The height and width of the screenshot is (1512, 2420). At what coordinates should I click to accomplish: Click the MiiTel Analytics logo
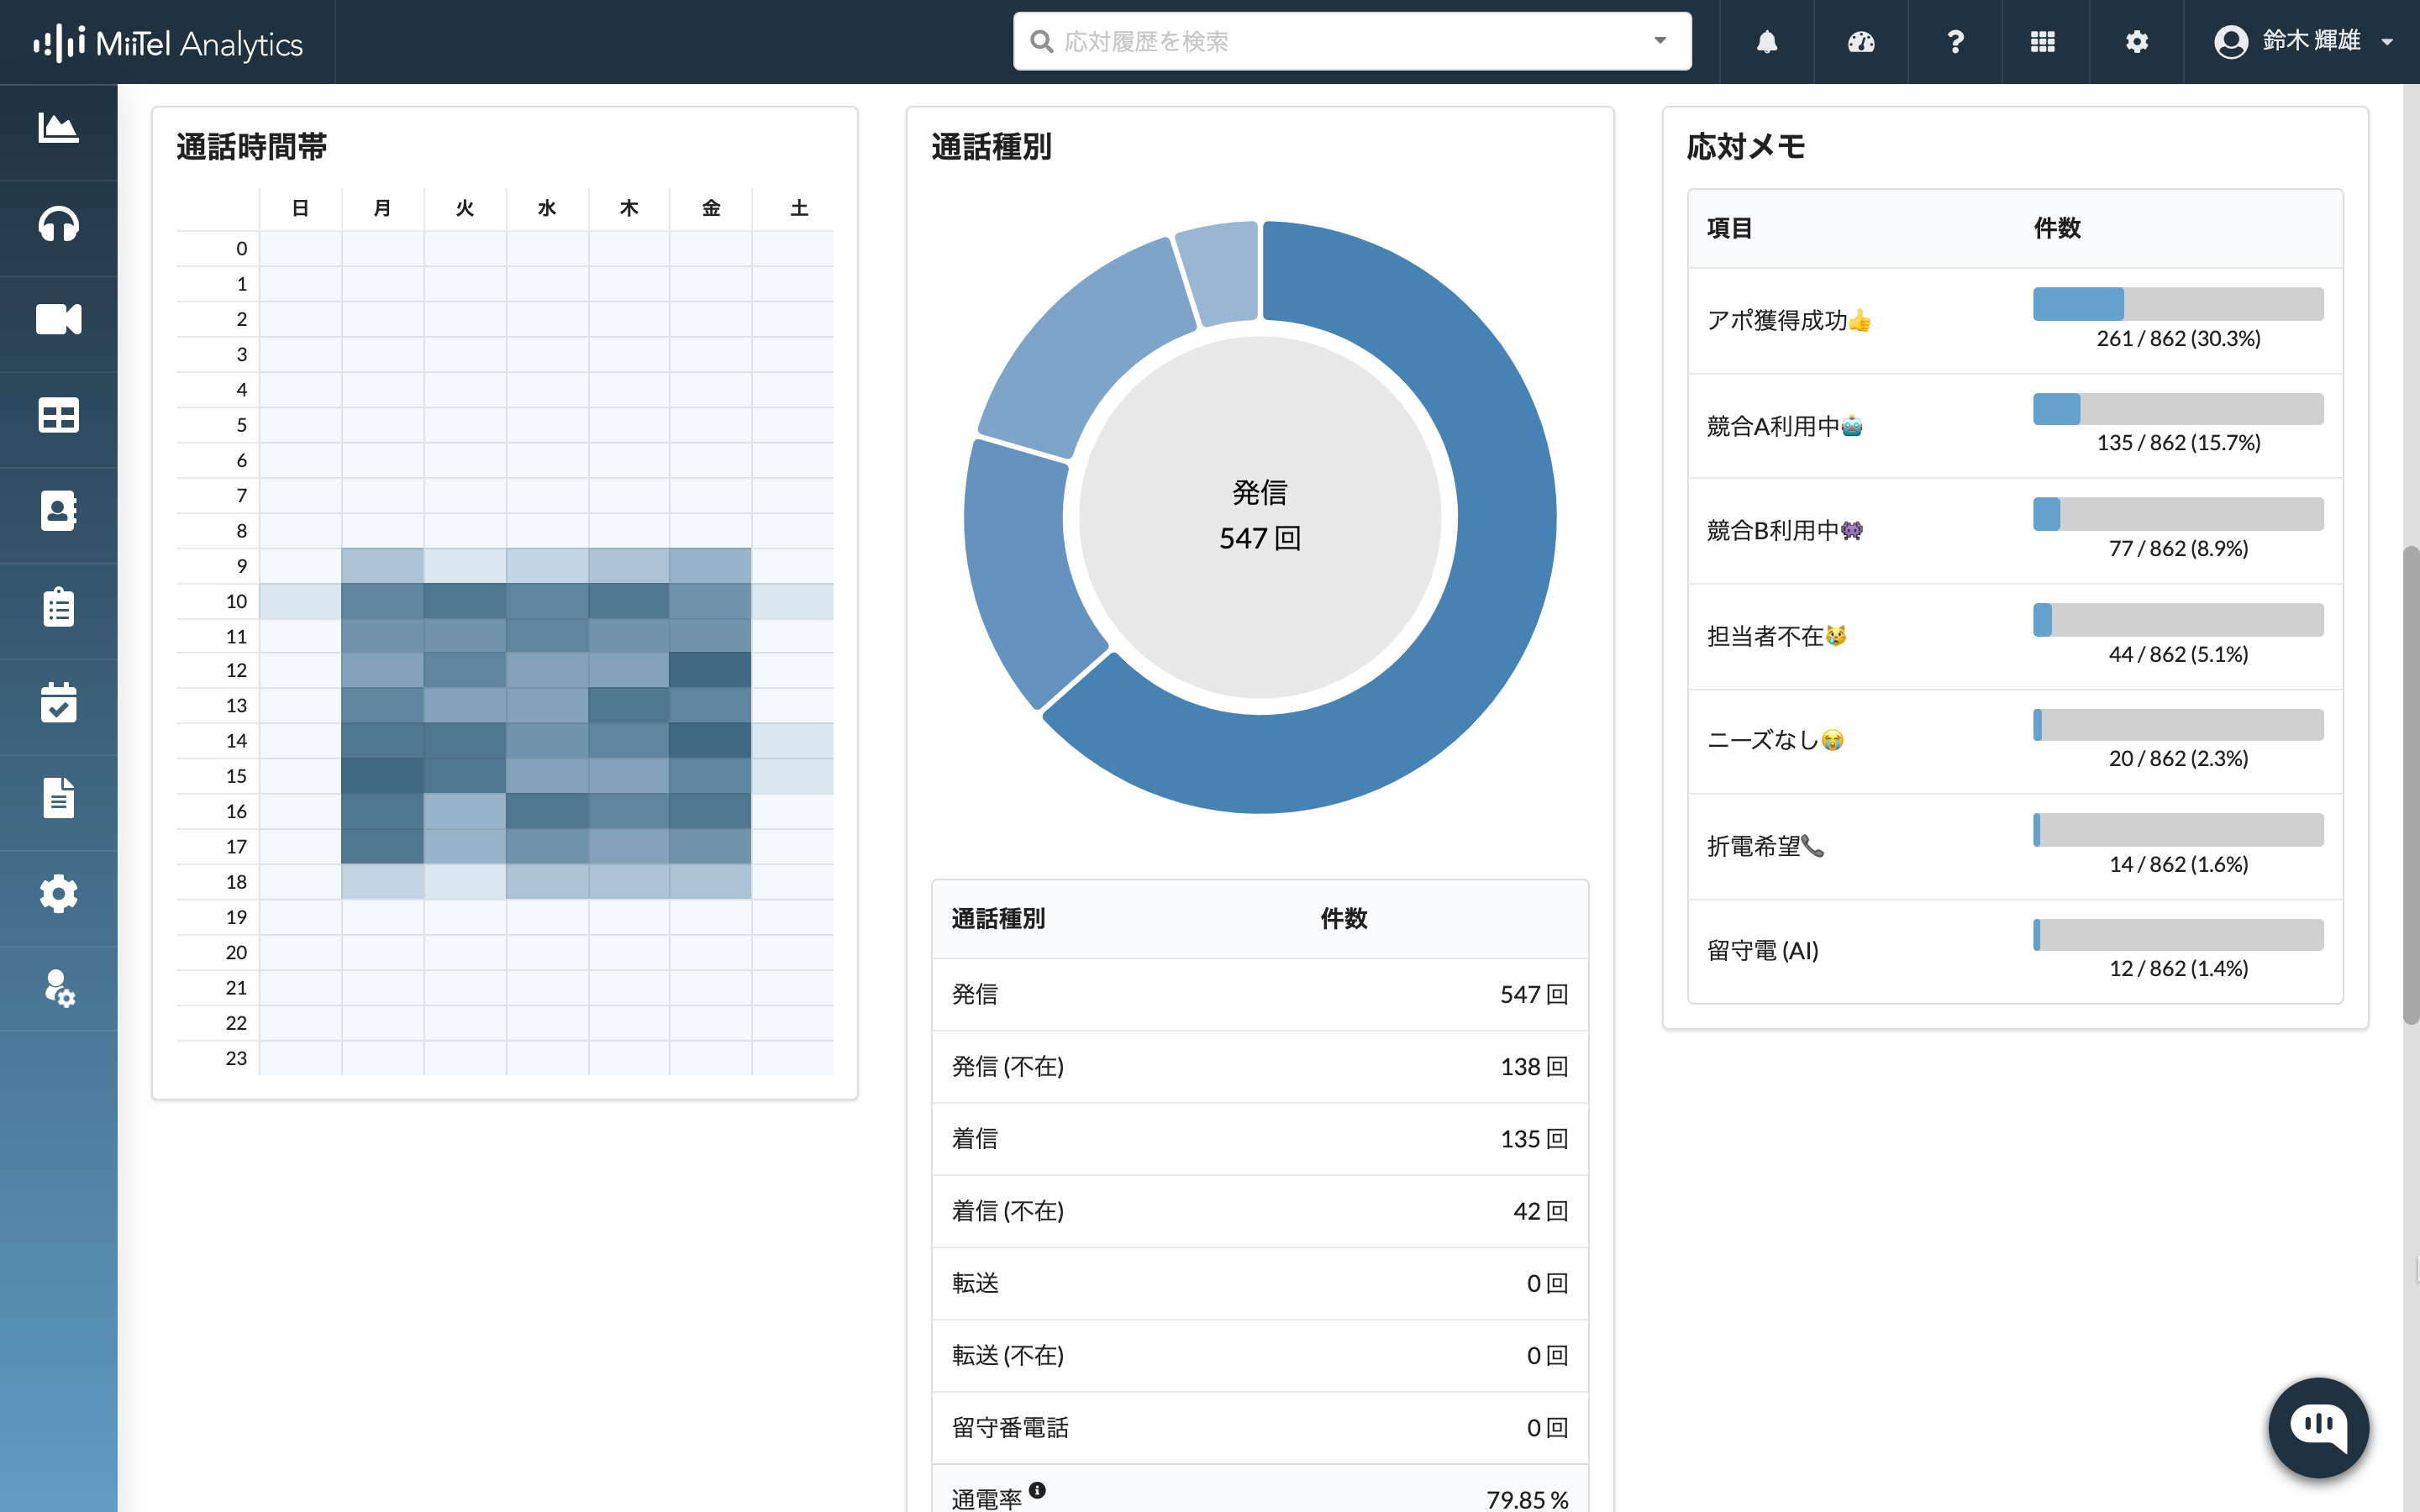[168, 42]
